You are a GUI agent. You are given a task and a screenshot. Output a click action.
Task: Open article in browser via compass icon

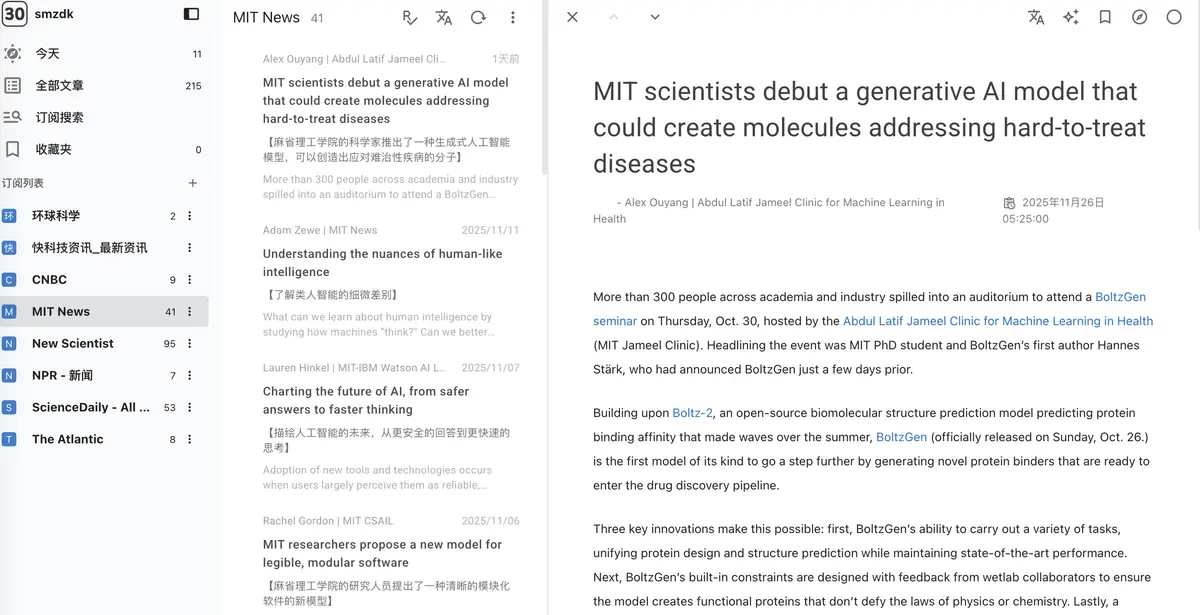pyautogui.click(x=1139, y=17)
